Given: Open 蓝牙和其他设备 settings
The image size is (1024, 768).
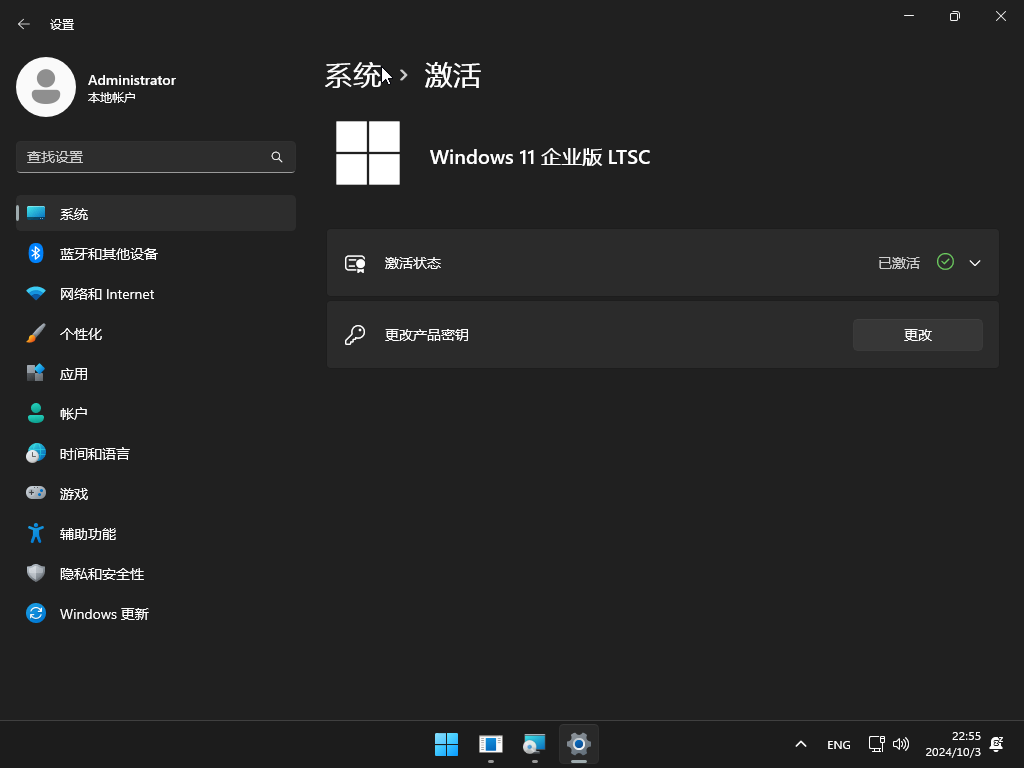Looking at the screenshot, I should (155, 253).
